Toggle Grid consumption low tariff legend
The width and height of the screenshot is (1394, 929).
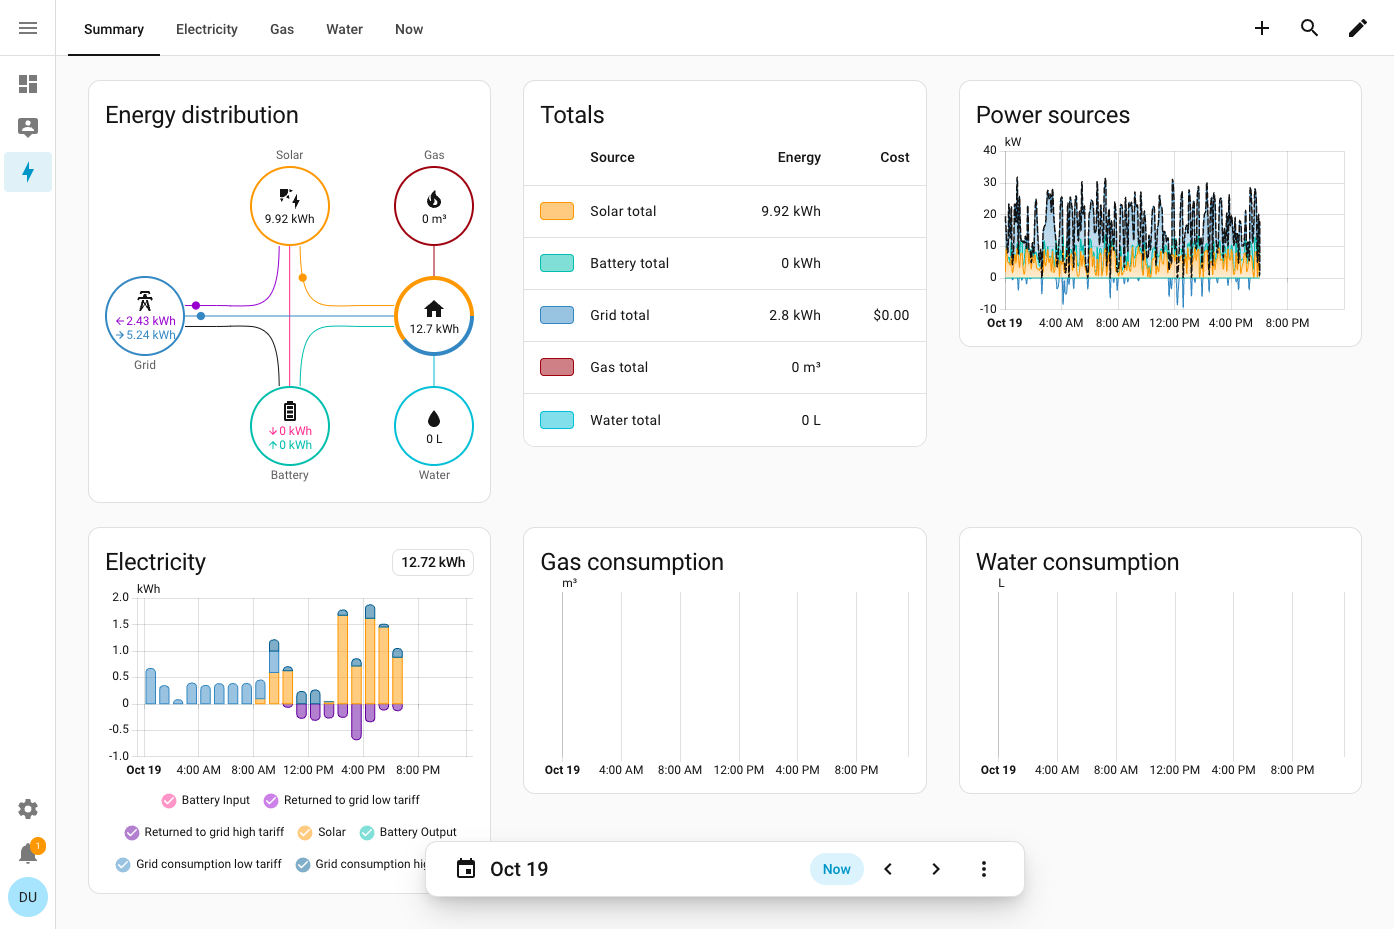tap(199, 864)
